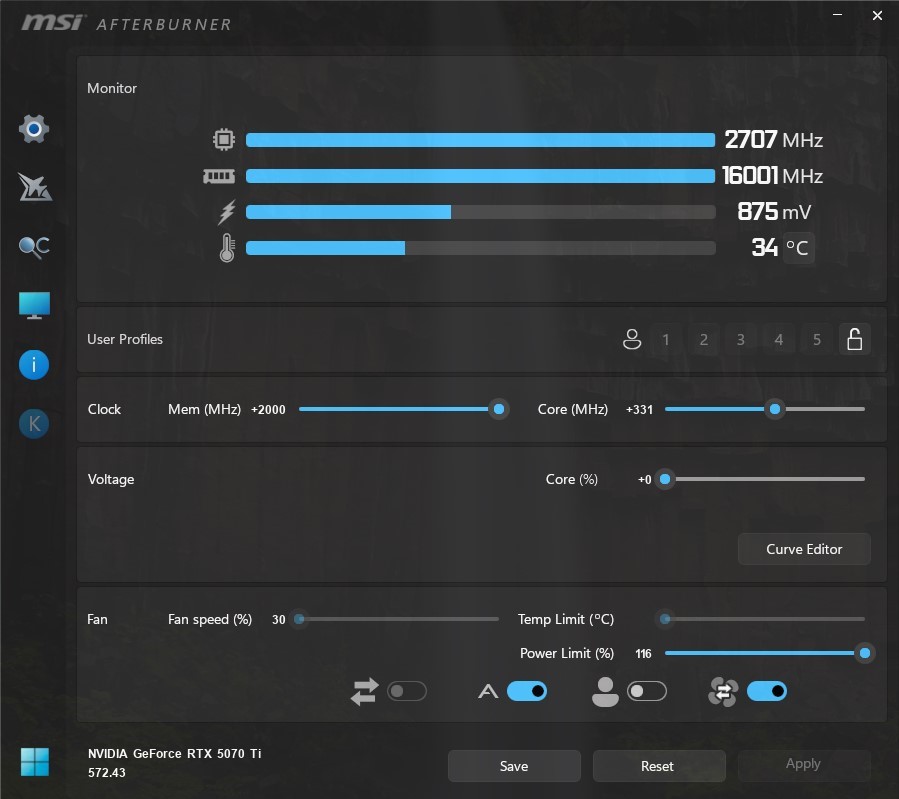Toggle the °C temperature unit button
The height and width of the screenshot is (799, 899).
(x=798, y=248)
